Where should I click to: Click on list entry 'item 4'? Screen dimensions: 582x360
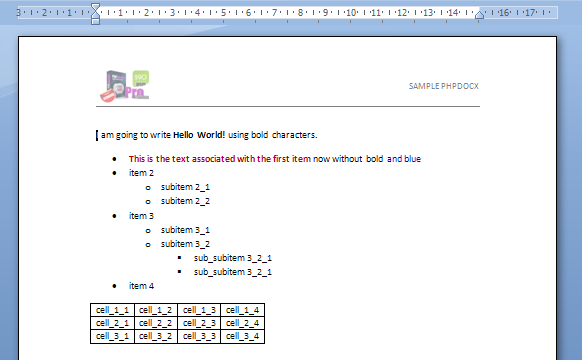click(141, 286)
